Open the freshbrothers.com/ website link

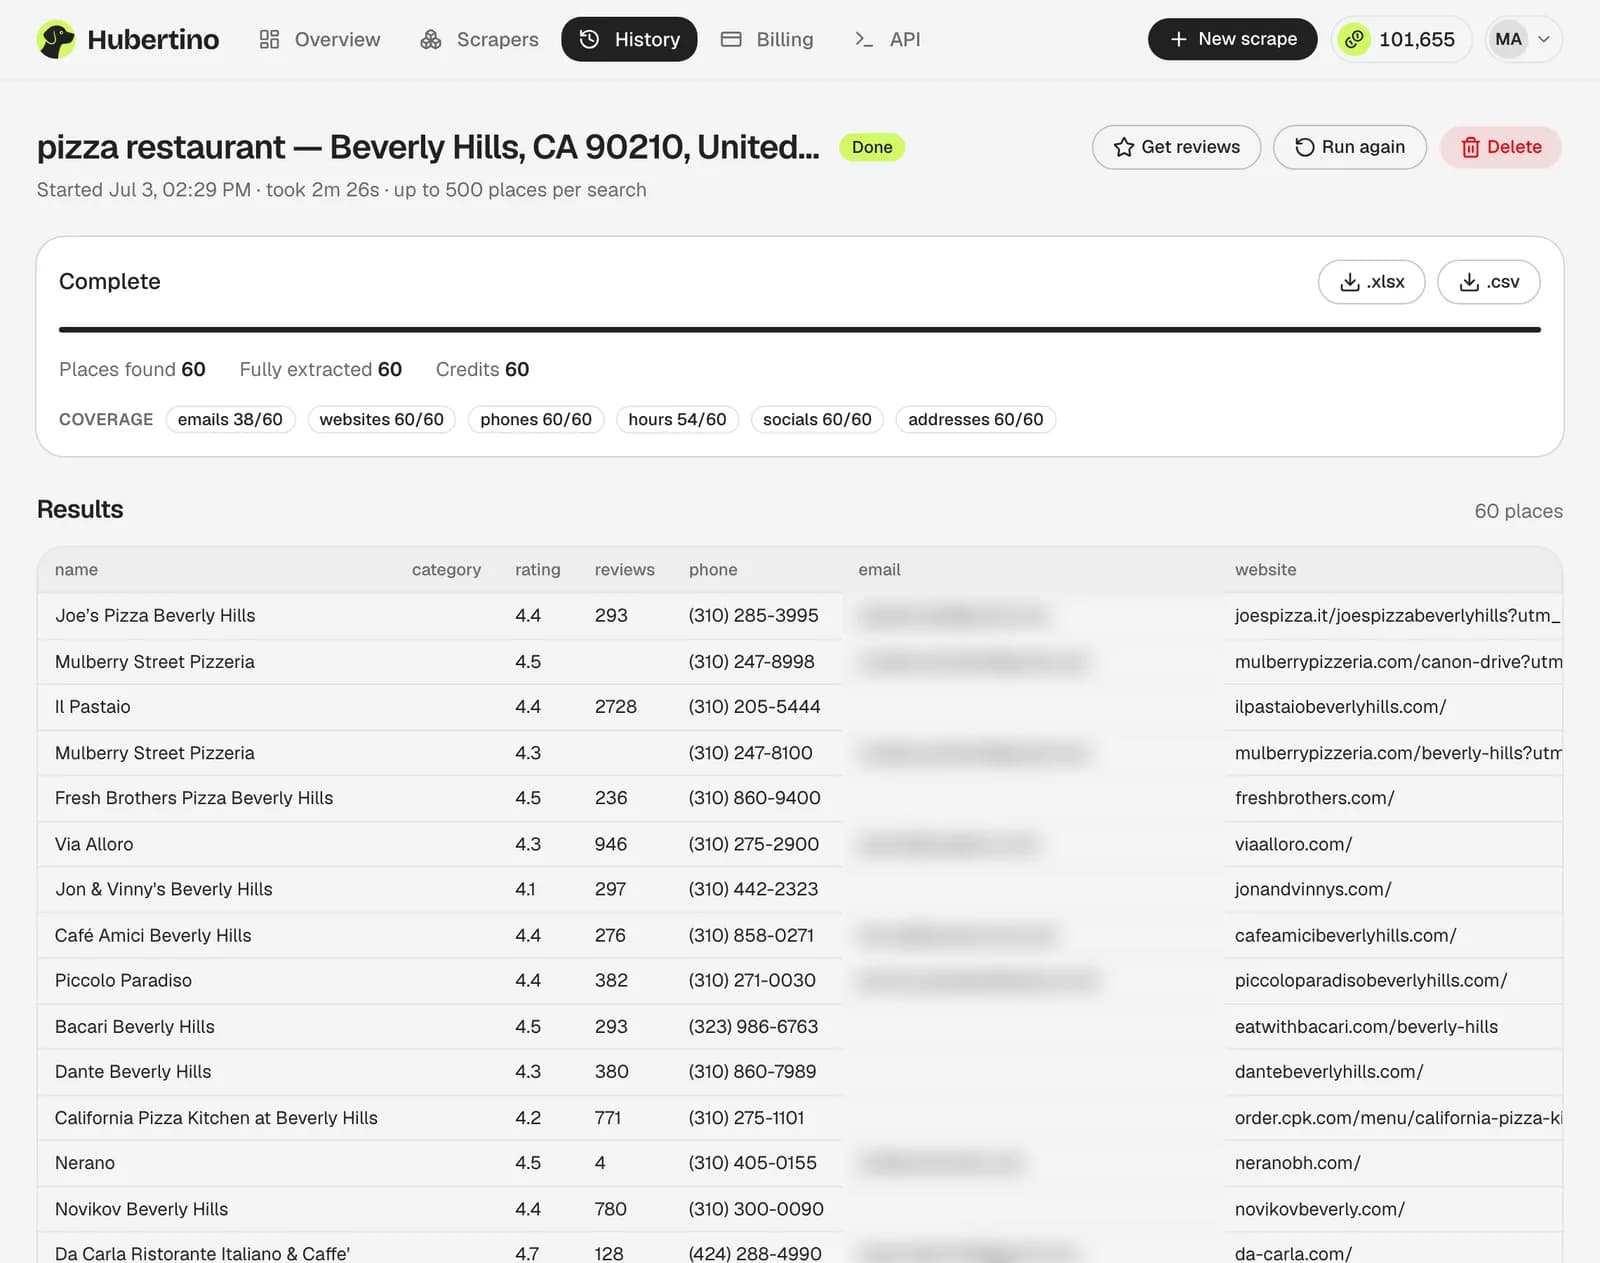coord(1314,798)
